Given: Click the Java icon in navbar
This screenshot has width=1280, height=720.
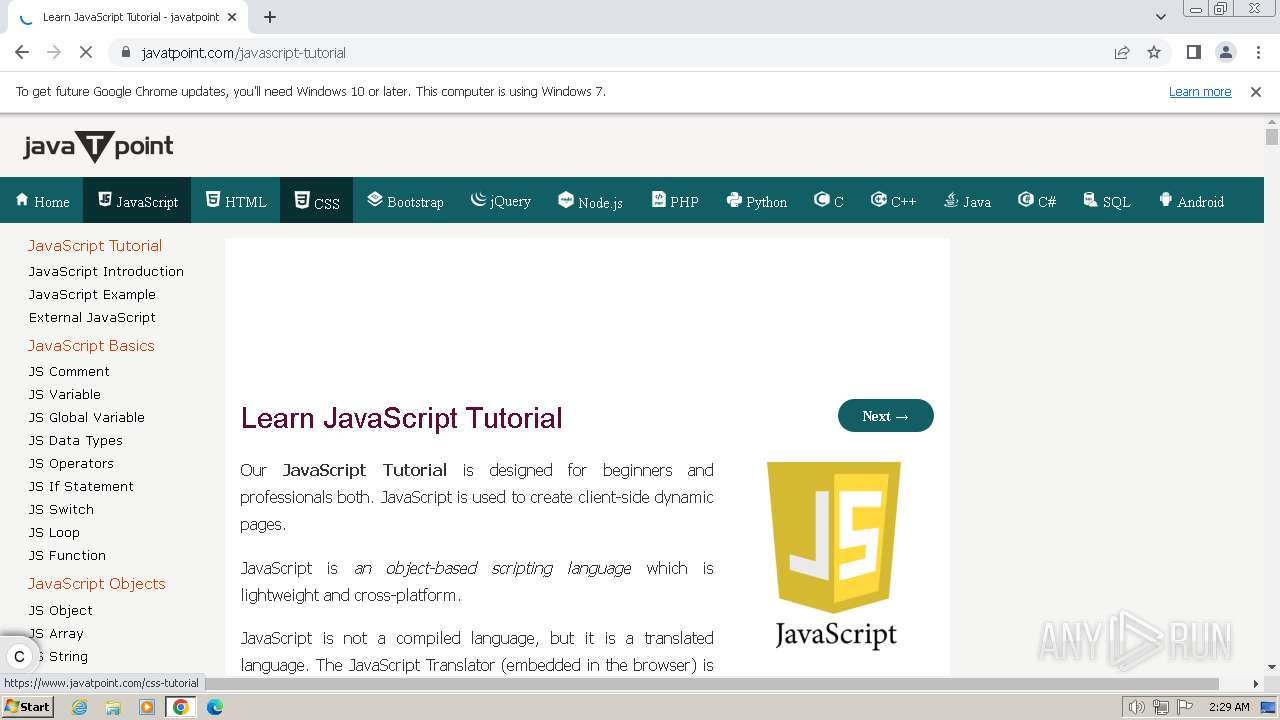Looking at the screenshot, I should point(951,199).
